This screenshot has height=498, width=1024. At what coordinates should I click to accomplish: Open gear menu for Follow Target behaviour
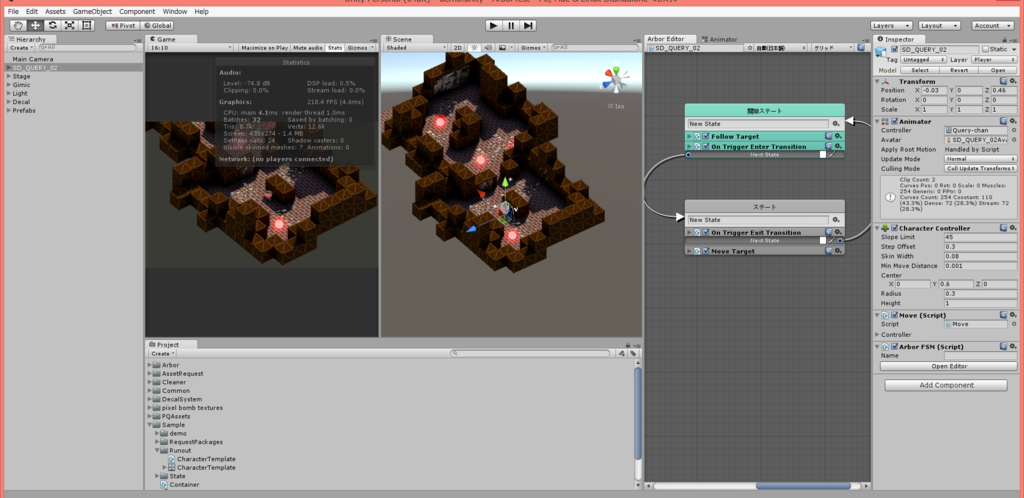838,136
